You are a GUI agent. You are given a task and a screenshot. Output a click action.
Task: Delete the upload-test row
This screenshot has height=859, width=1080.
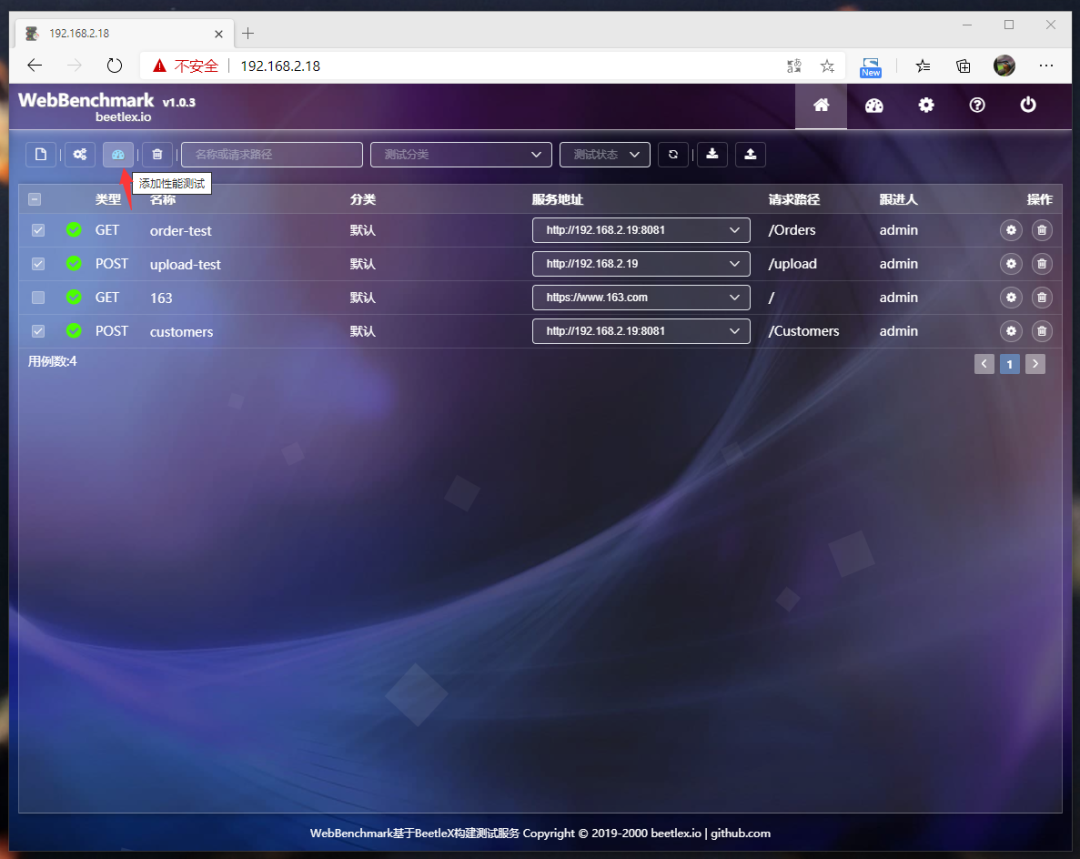coord(1041,264)
